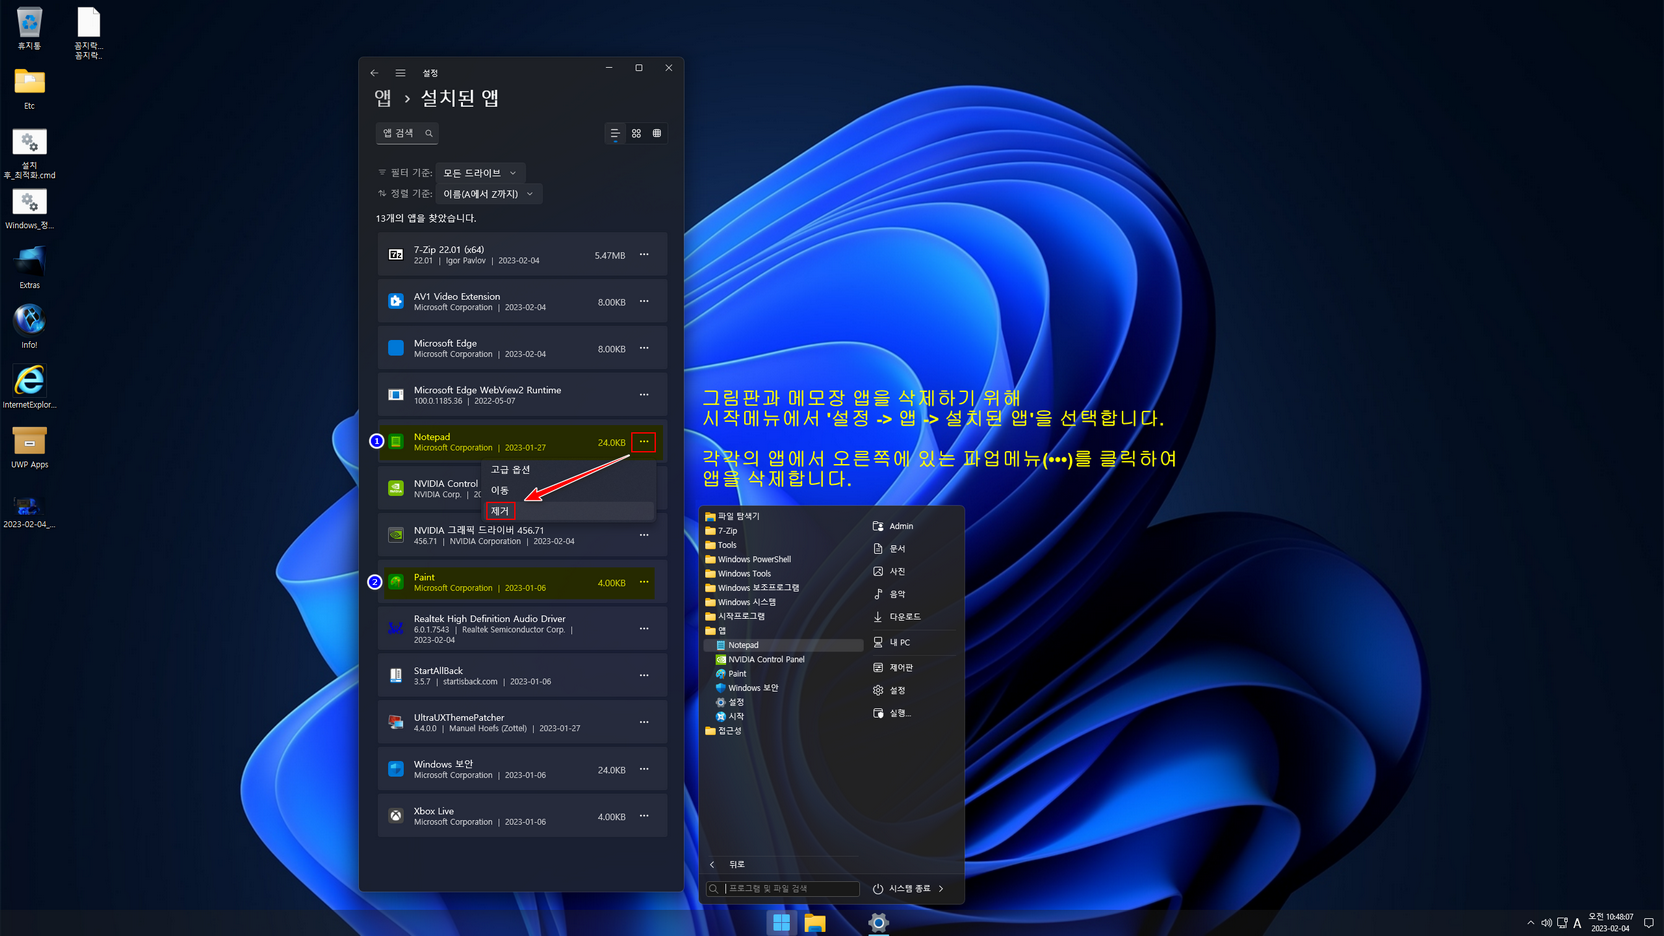Open more options for AV1 Video Extension
Screen dimensions: 1664x936
(x=644, y=302)
